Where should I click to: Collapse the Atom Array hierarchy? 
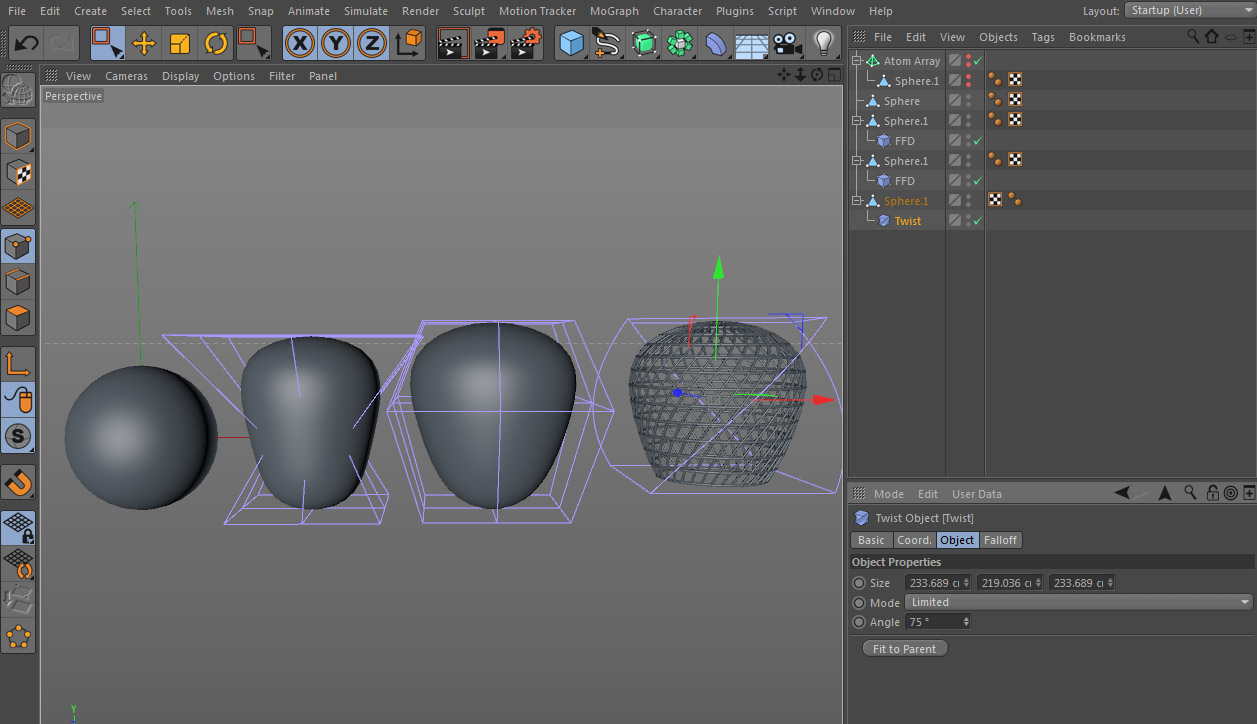[856, 61]
